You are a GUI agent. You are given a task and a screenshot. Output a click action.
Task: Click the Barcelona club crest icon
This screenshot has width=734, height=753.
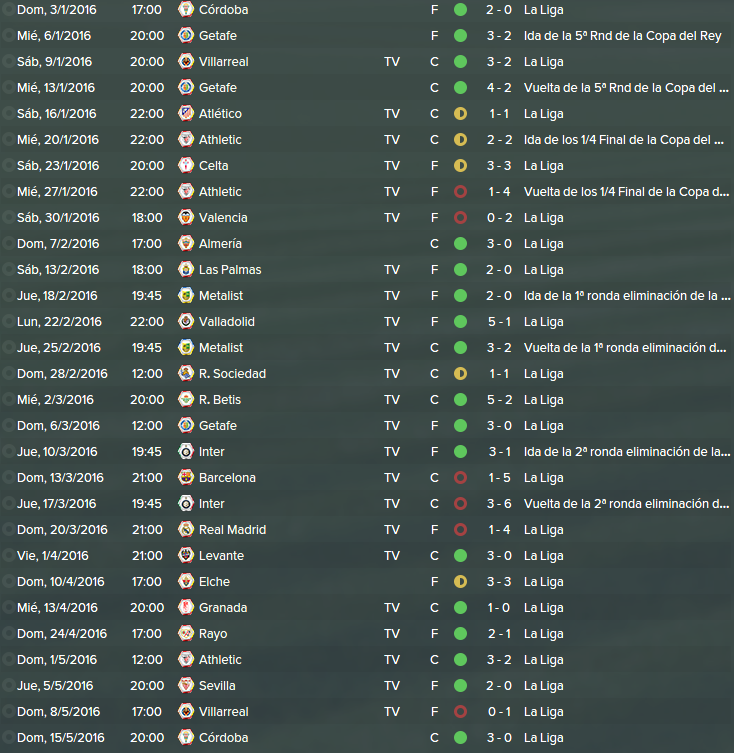click(186, 477)
